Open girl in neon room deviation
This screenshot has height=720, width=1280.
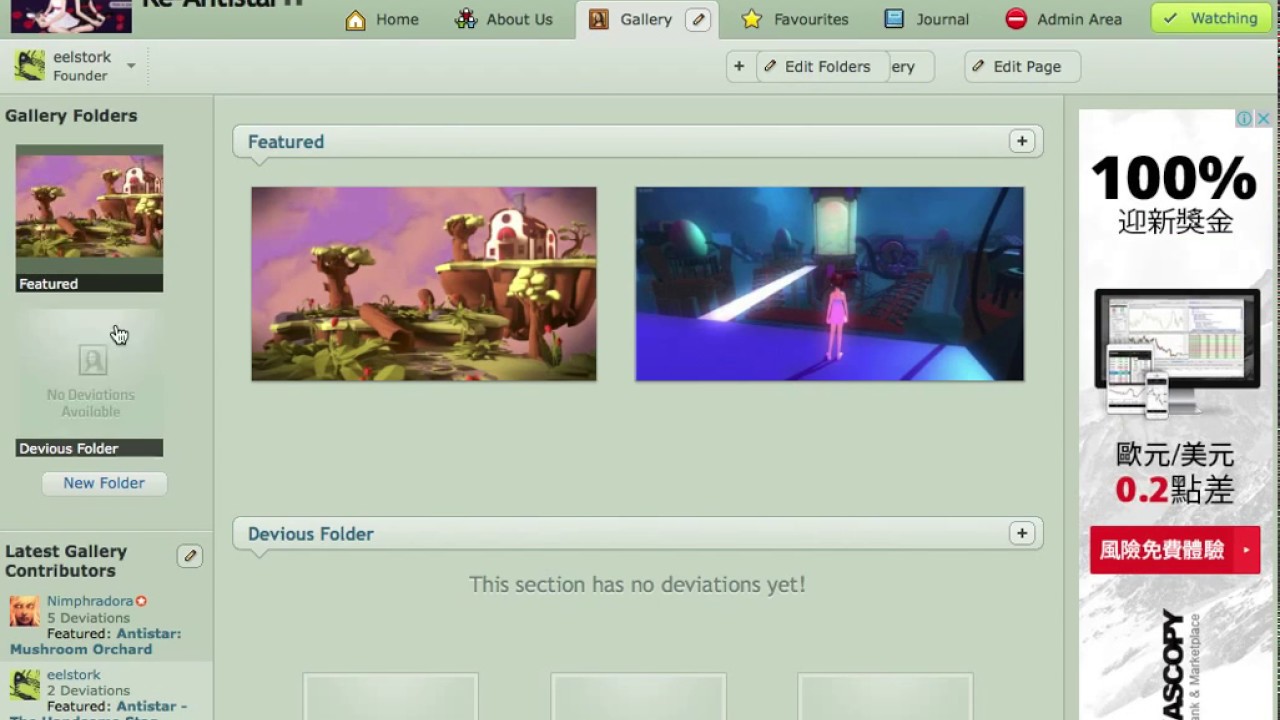(x=830, y=284)
